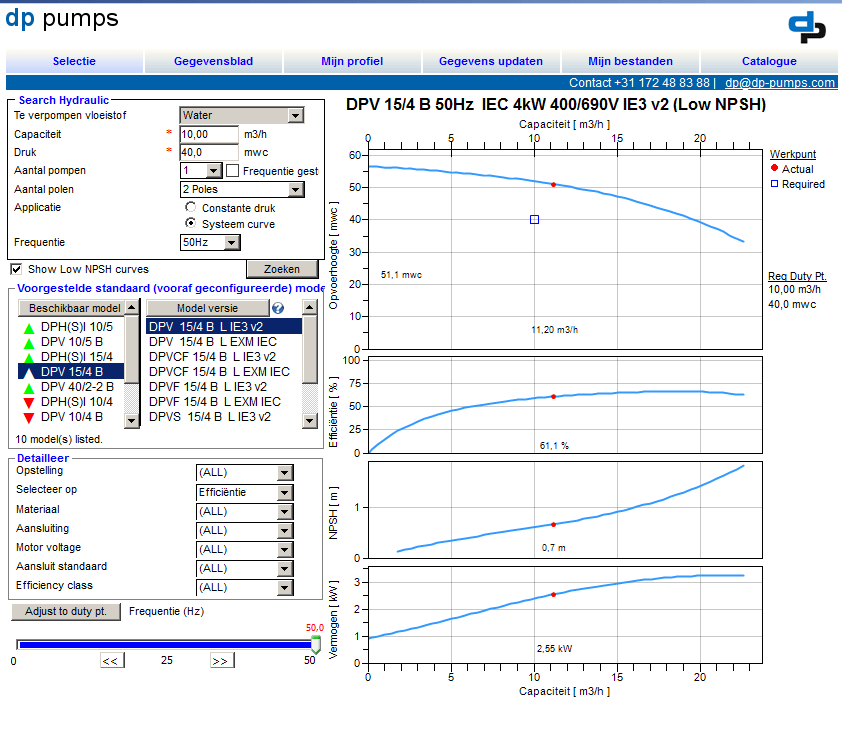Click up arrow of version list scrollbar

click(309, 308)
